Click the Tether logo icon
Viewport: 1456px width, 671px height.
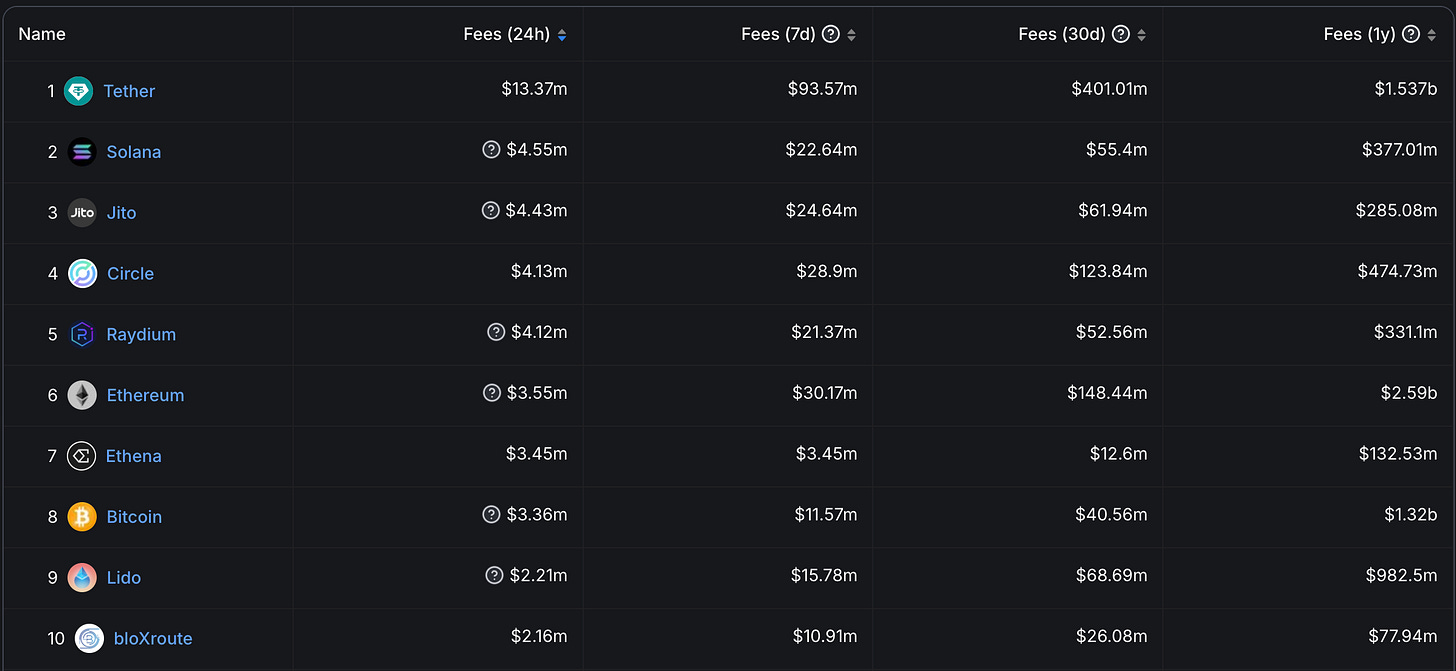point(78,91)
